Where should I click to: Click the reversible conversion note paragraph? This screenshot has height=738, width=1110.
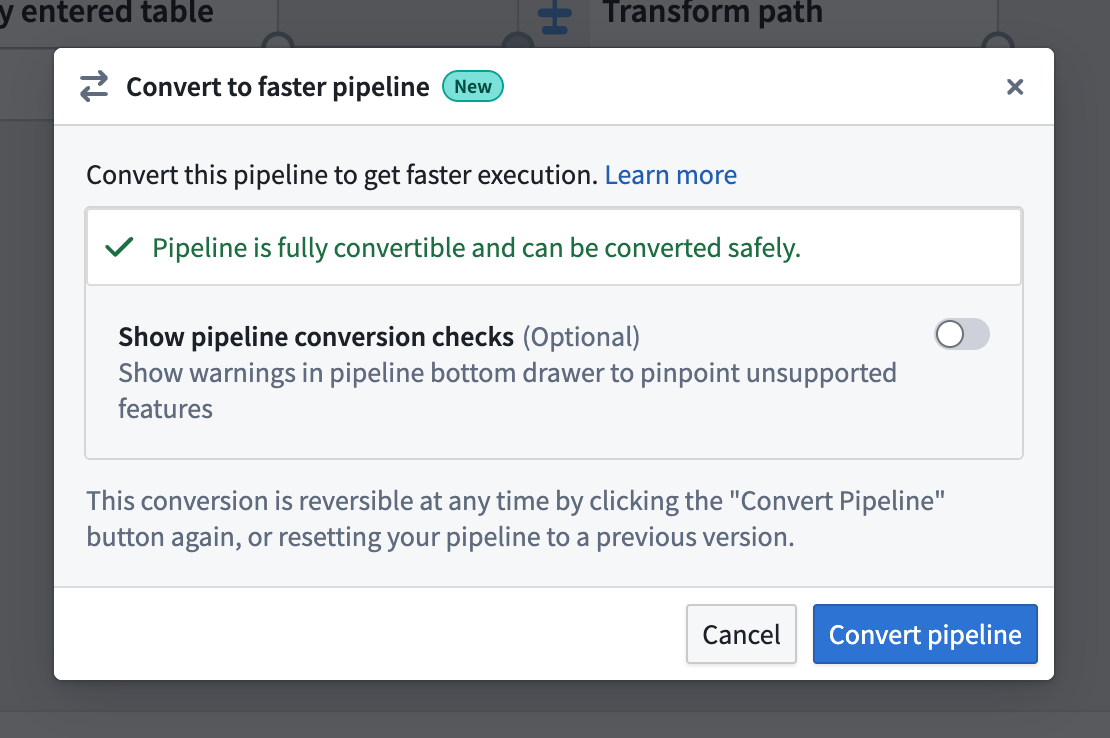pyautogui.click(x=515, y=518)
